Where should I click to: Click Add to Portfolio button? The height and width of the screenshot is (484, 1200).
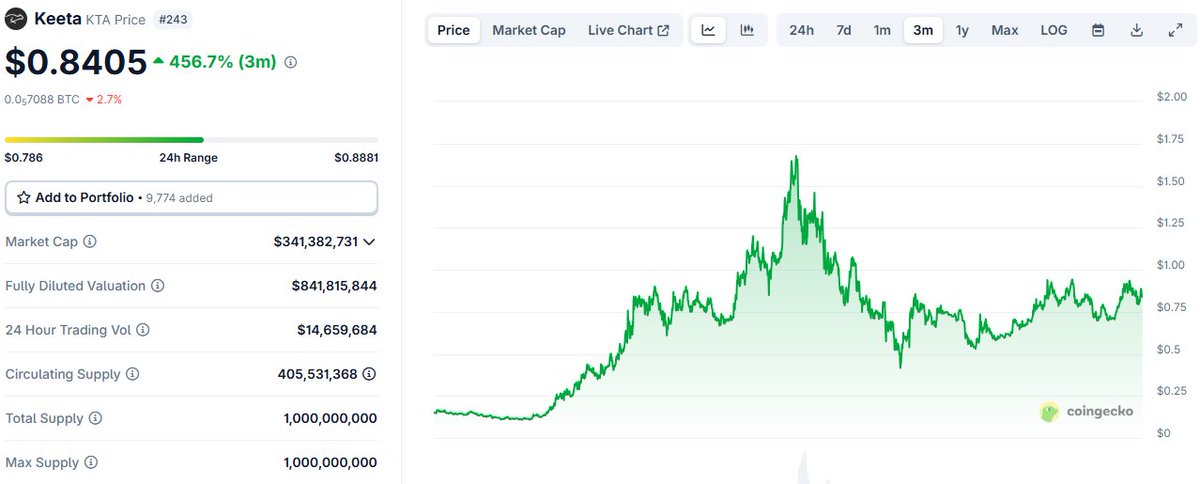coord(192,198)
